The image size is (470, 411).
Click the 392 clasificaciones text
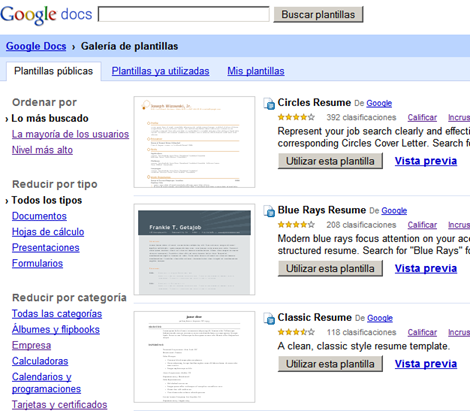pos(361,118)
